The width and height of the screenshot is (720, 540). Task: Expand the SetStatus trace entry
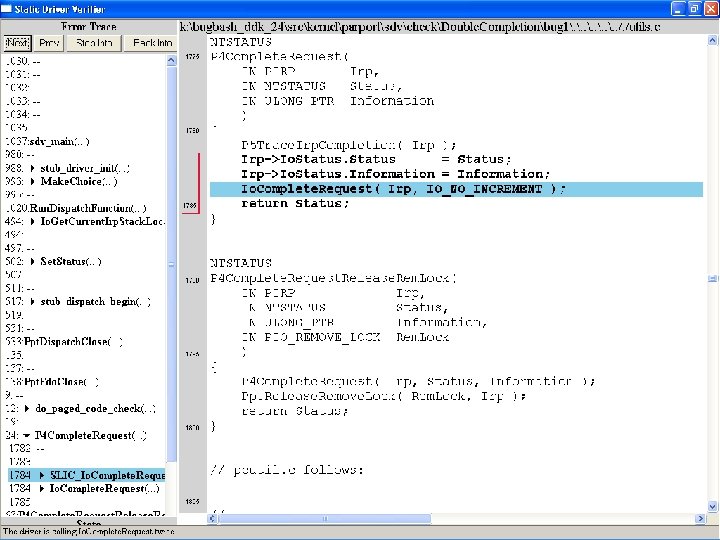point(33,261)
